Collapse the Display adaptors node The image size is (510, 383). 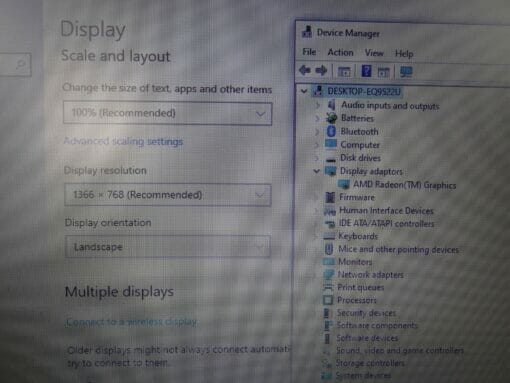pos(317,171)
